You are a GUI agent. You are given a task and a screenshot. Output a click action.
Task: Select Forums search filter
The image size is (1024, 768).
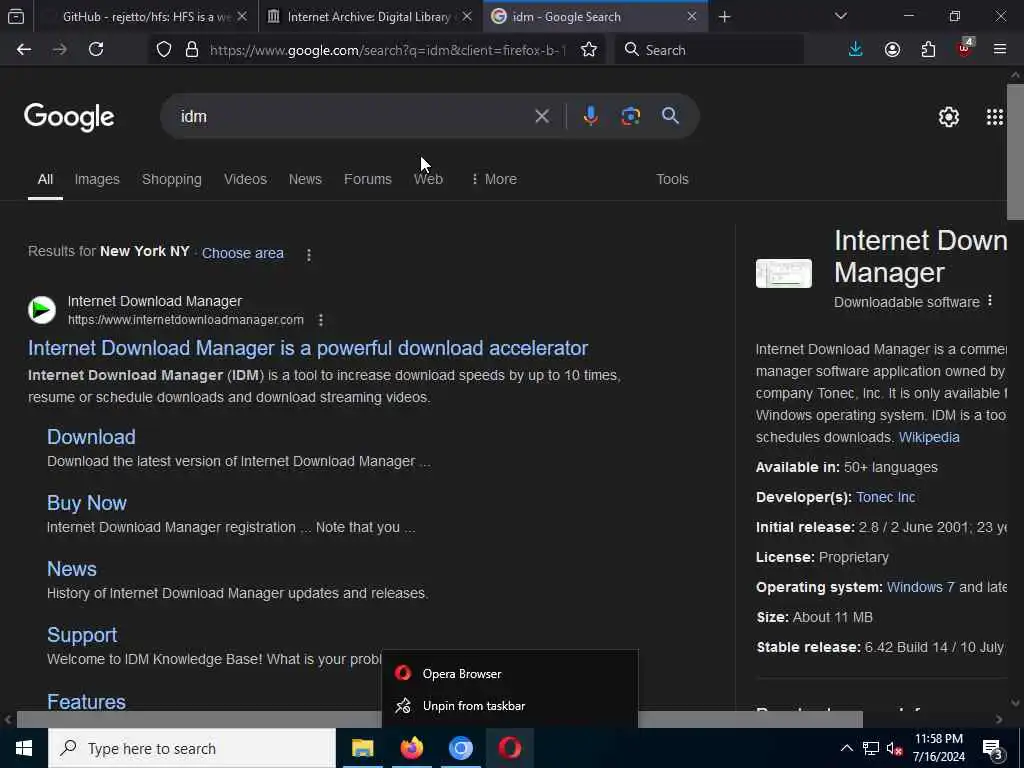368,180
